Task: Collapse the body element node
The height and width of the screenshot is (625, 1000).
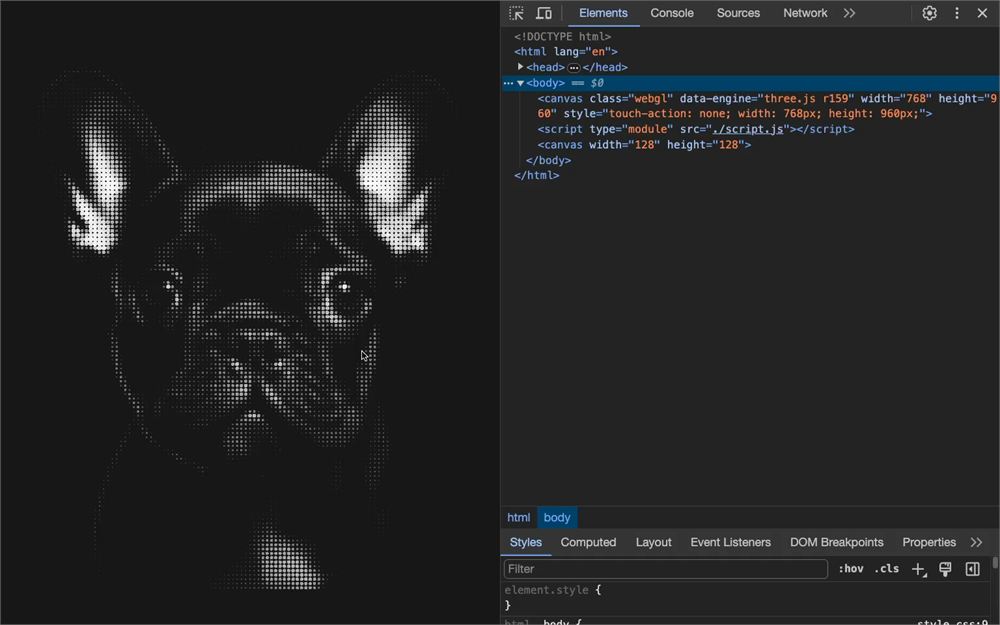Action: [520, 83]
